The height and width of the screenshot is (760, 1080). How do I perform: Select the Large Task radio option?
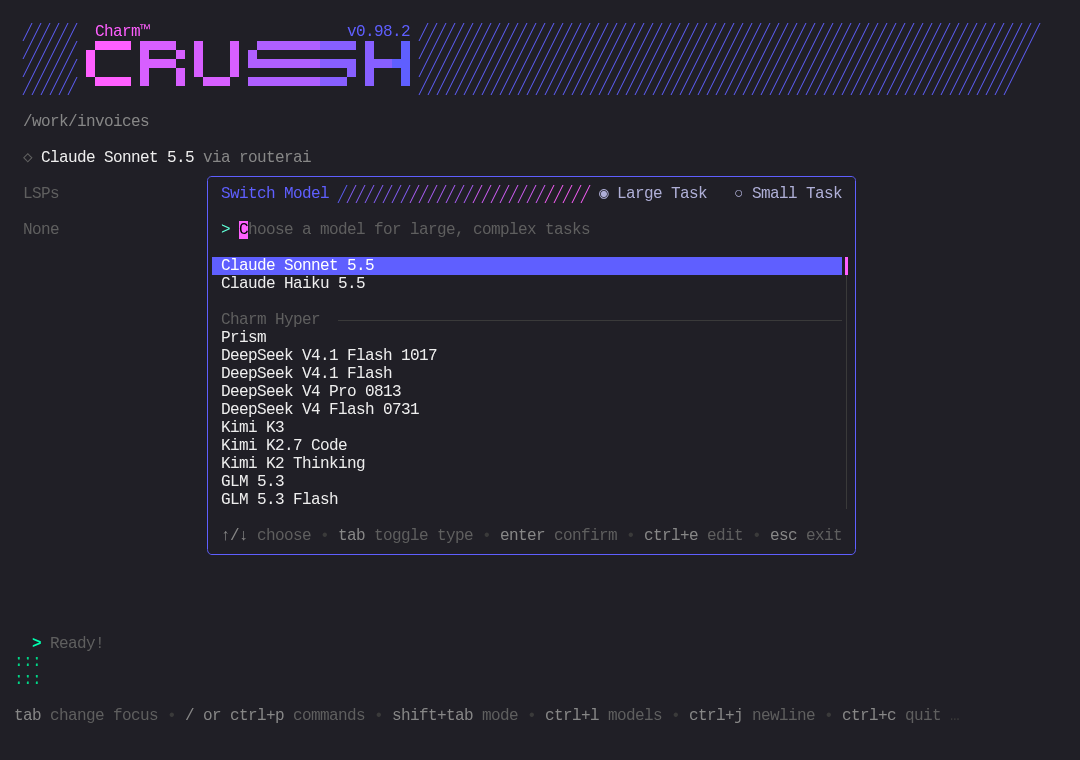[x=653, y=193]
